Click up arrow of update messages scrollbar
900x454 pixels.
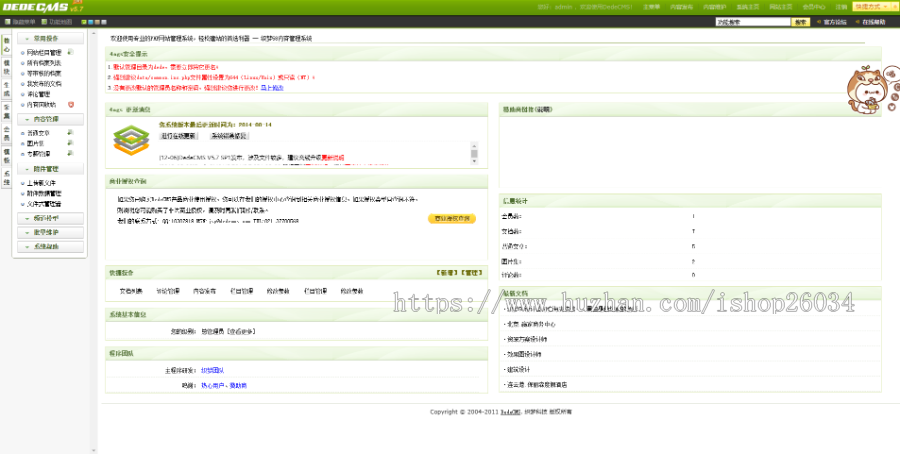[x=474, y=146]
